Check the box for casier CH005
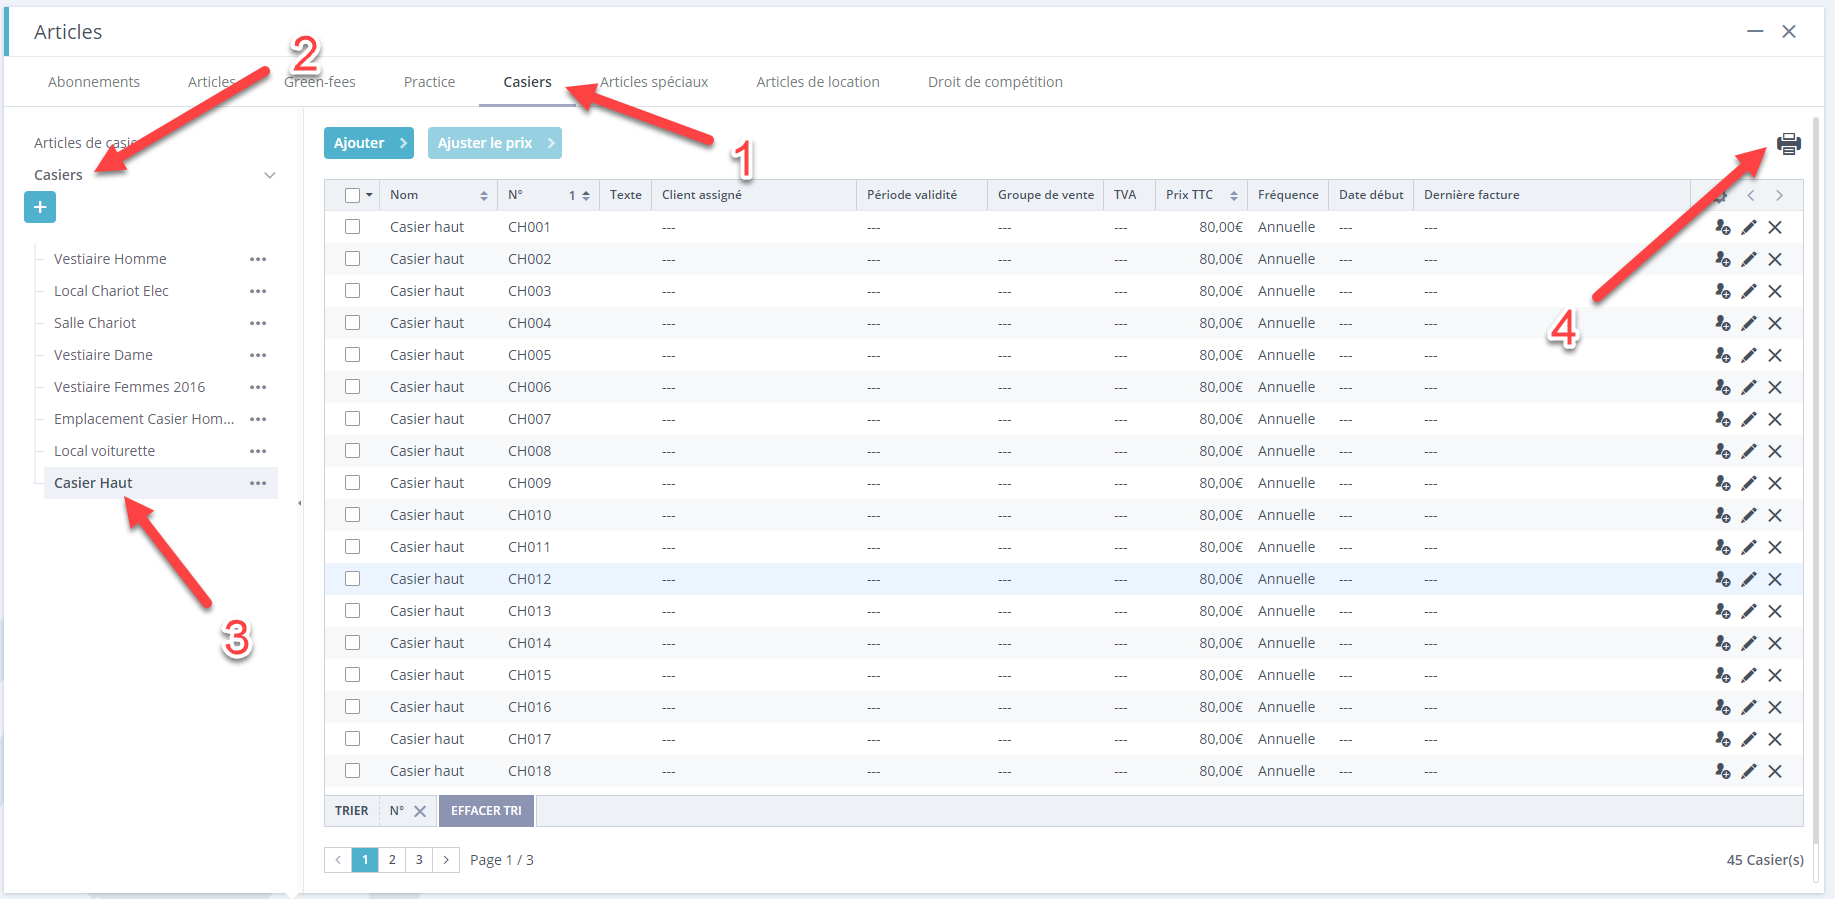1835x899 pixels. [352, 355]
